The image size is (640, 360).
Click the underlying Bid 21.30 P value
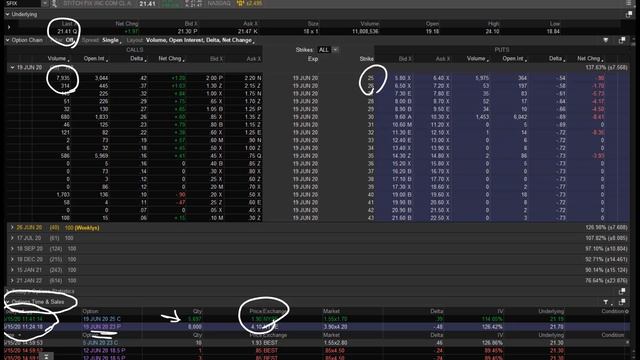[x=187, y=31]
